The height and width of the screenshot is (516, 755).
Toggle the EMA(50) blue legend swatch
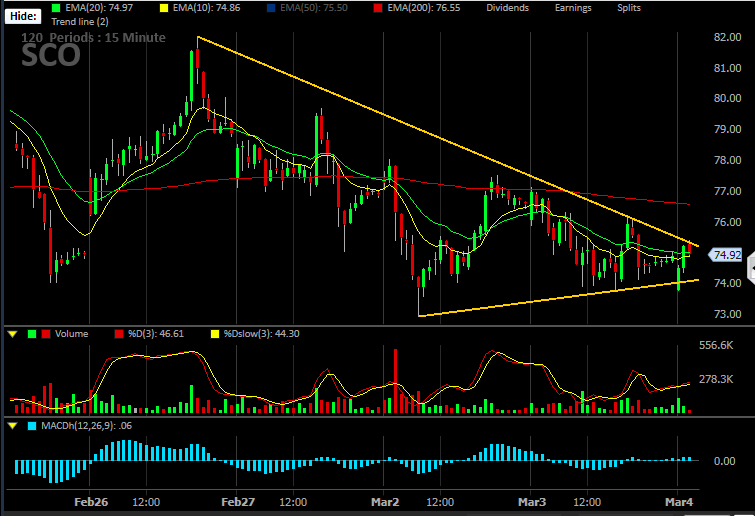click(271, 8)
